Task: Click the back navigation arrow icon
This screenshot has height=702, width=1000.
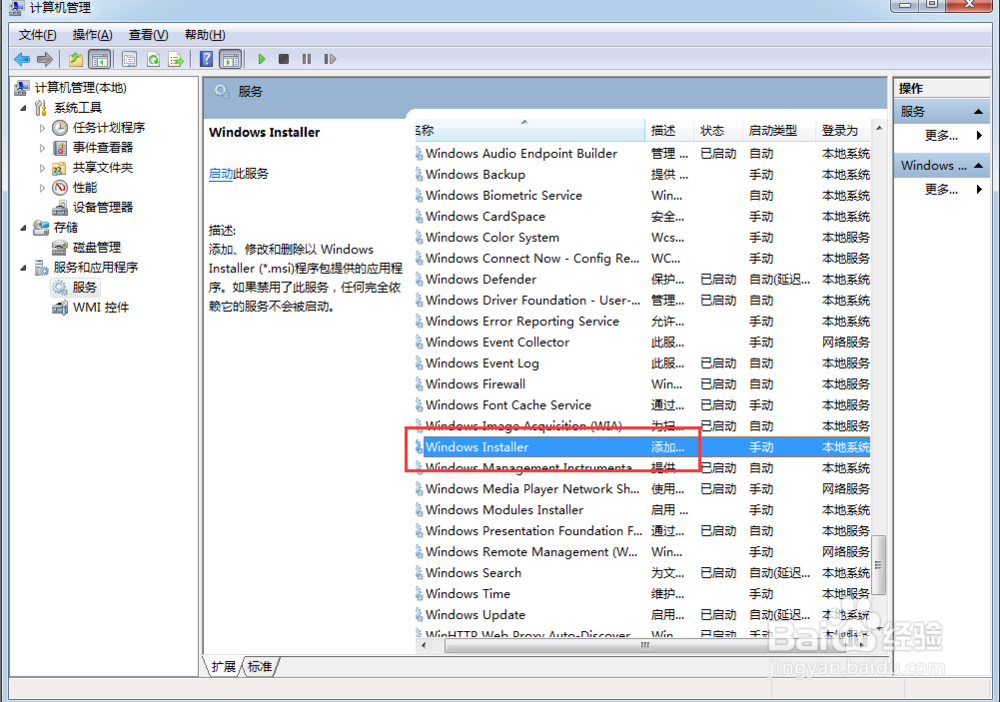Action: pyautogui.click(x=21, y=59)
